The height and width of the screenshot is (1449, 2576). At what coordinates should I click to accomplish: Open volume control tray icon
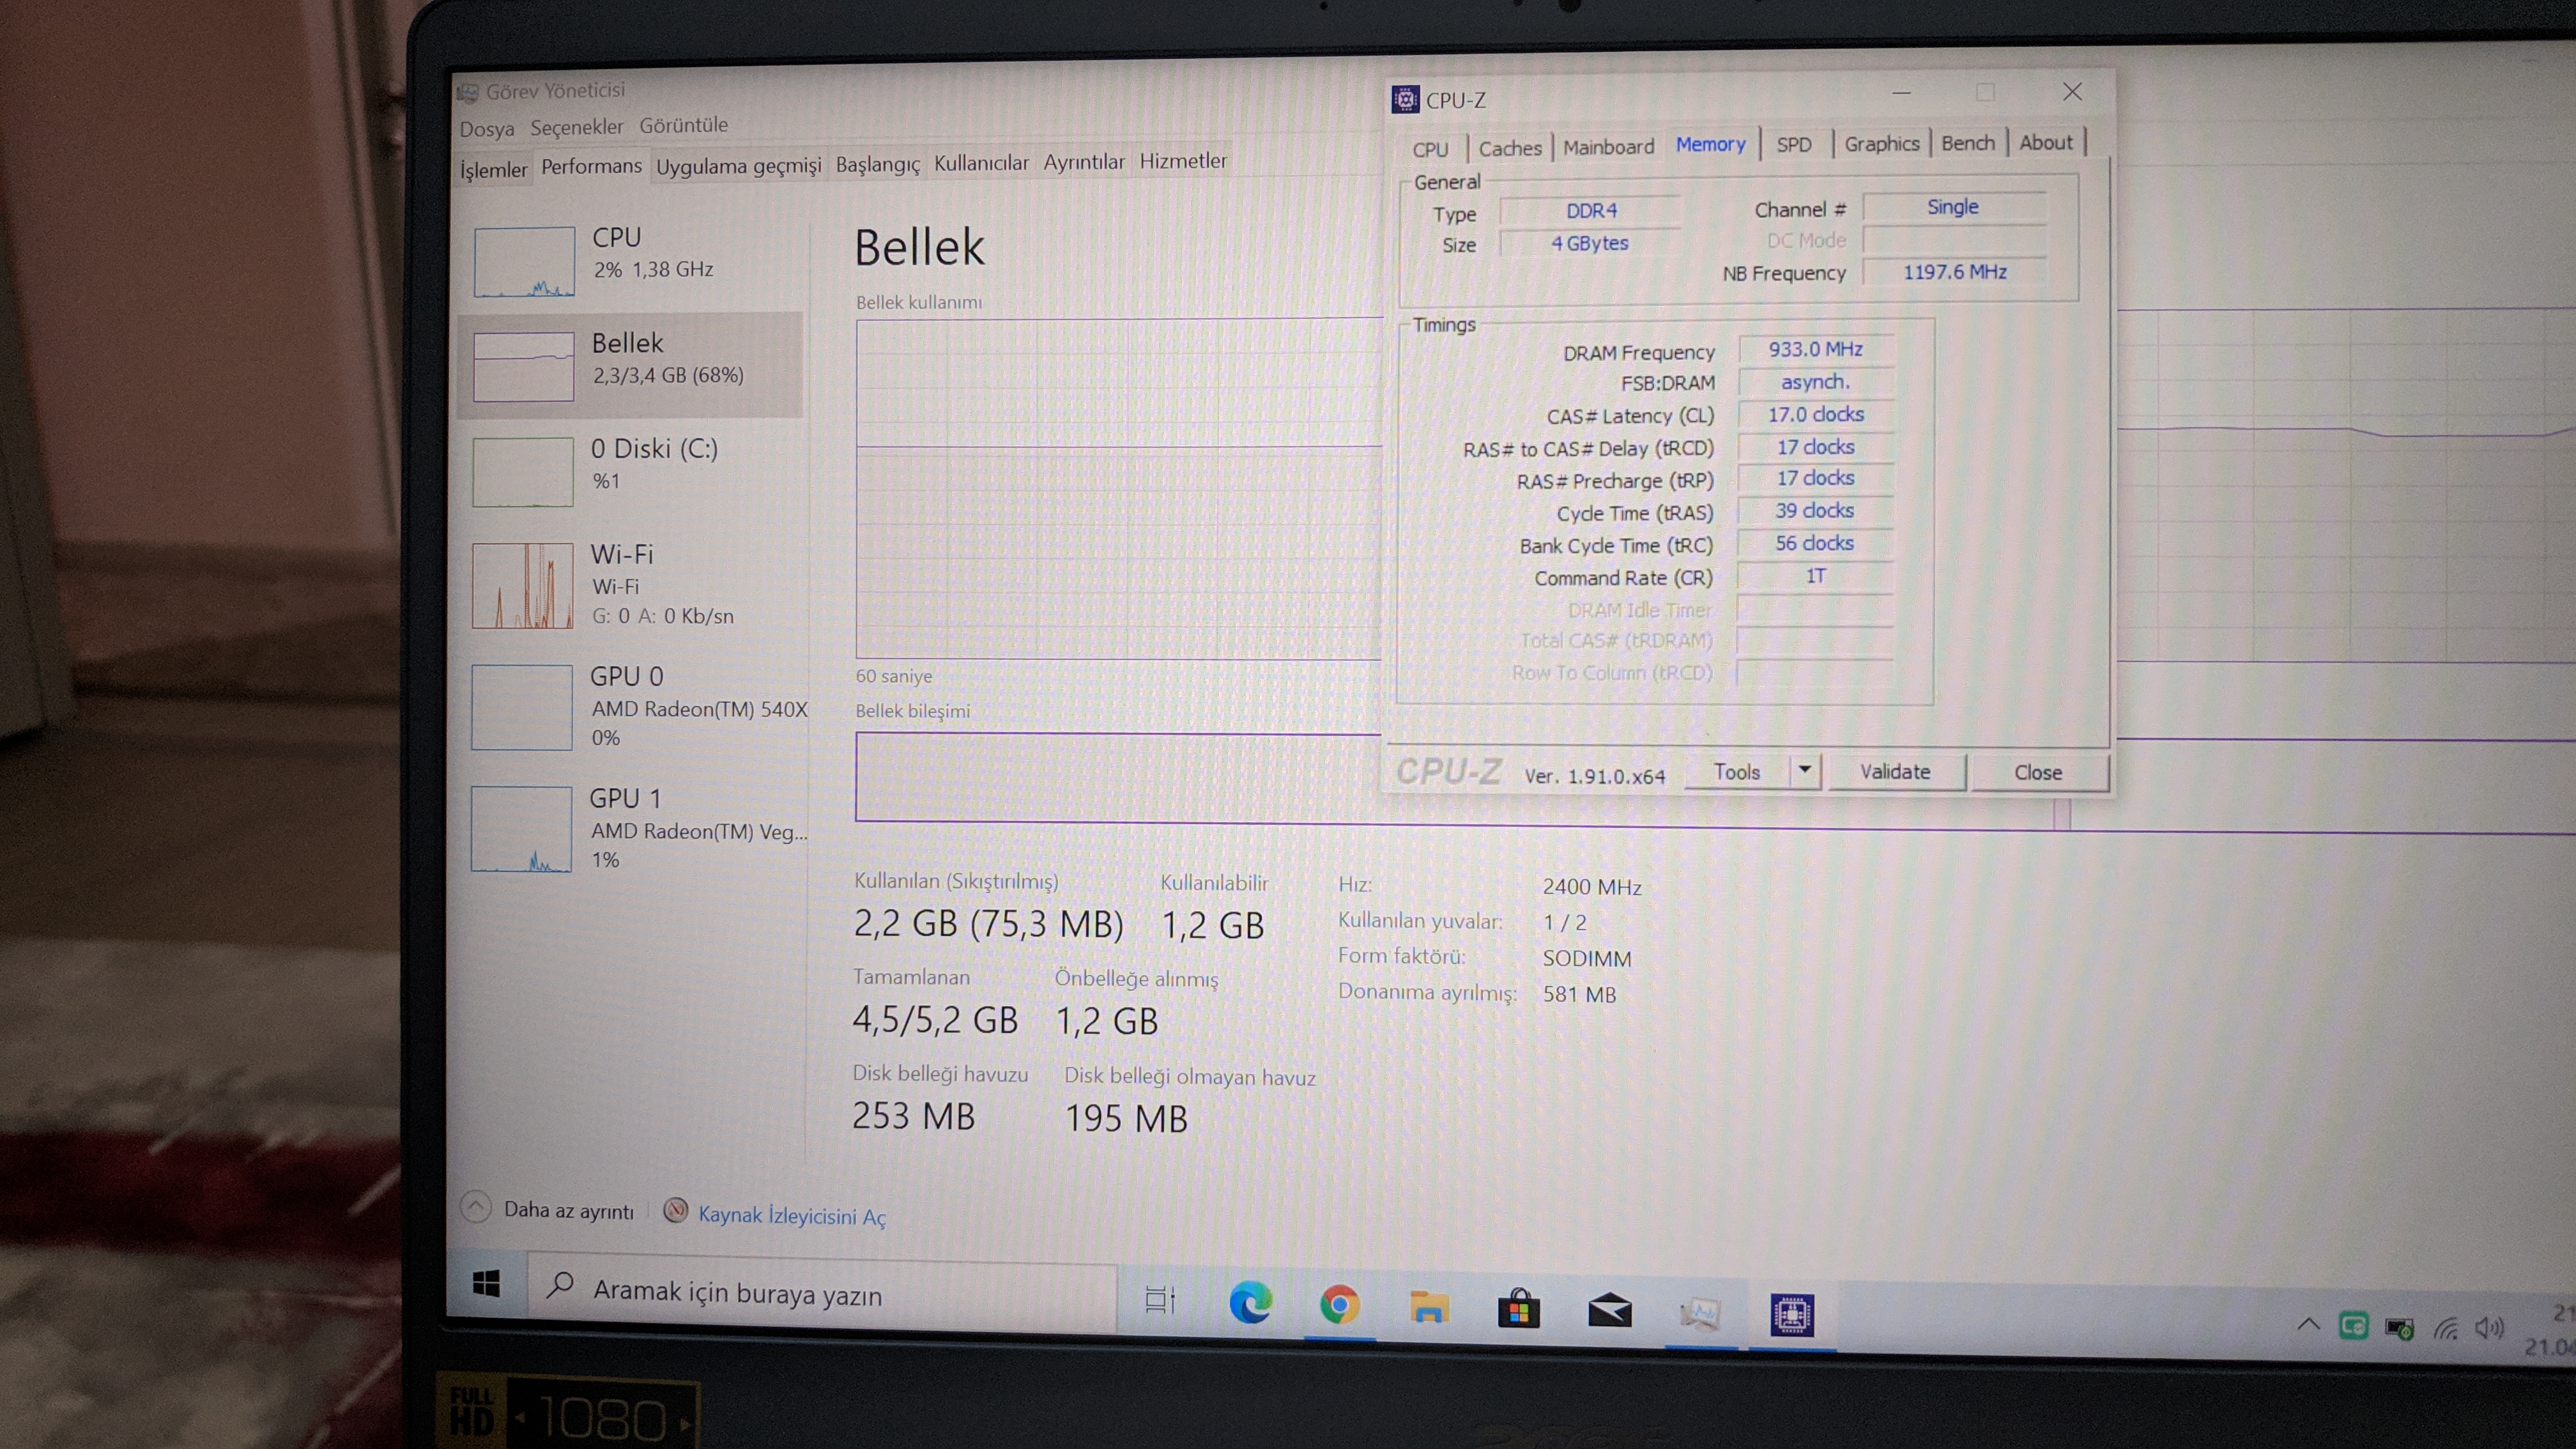click(2489, 1328)
